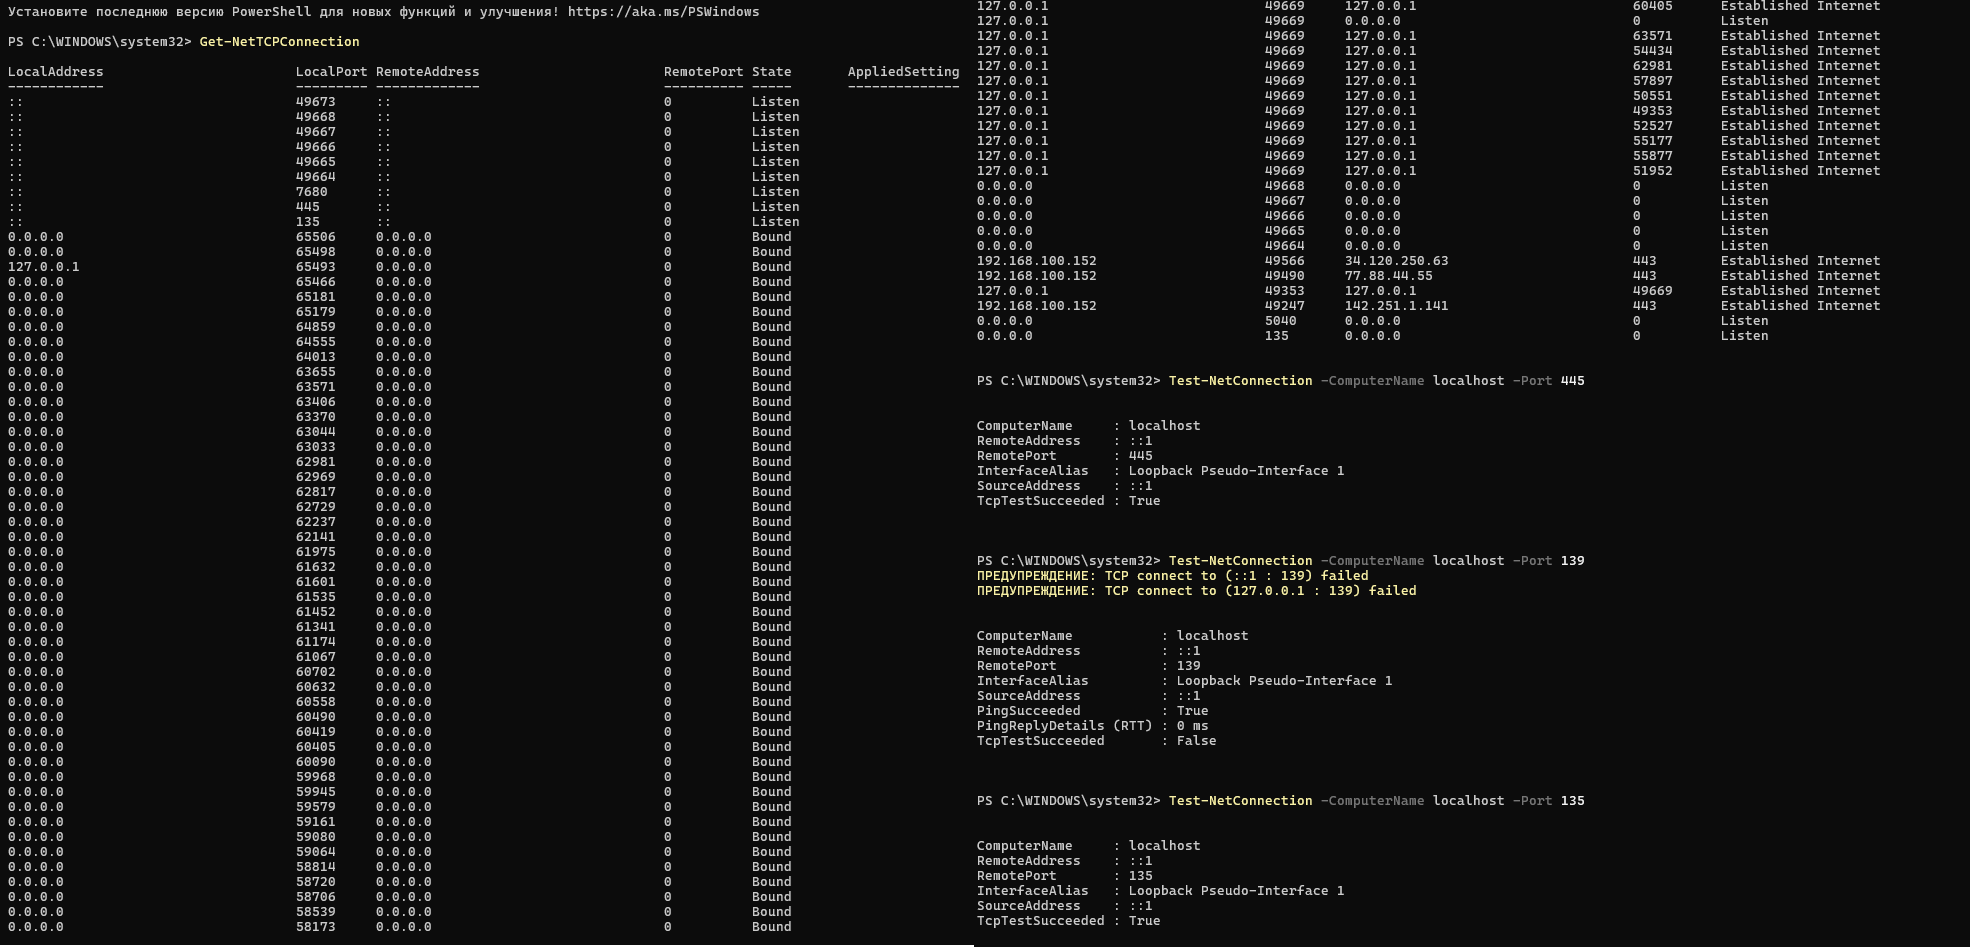The width and height of the screenshot is (1970, 947).
Task: Open the https://aka.ms/PSWindows link
Action: point(663,12)
